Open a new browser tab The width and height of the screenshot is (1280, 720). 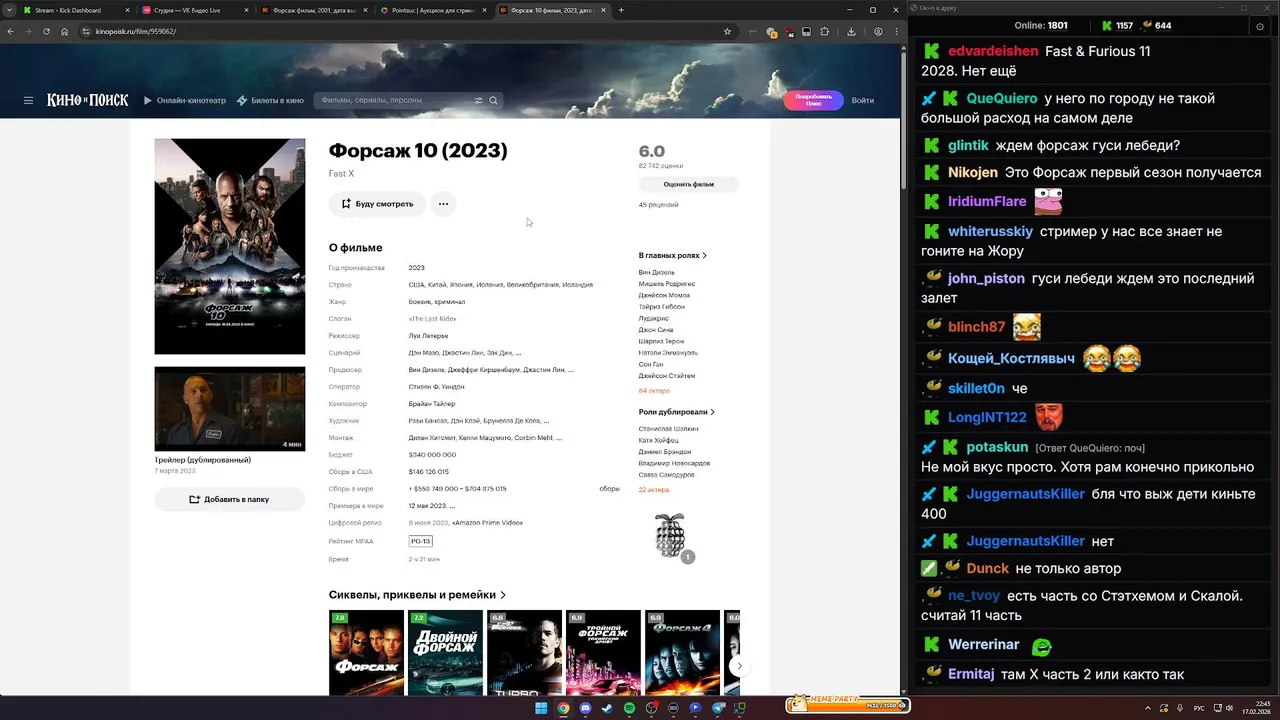pyautogui.click(x=621, y=10)
